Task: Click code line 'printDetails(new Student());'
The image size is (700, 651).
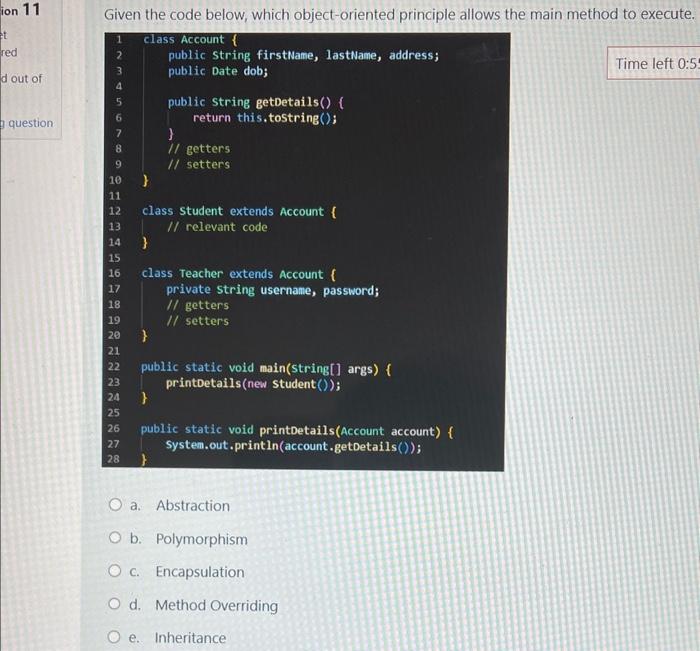Action: (x=253, y=384)
